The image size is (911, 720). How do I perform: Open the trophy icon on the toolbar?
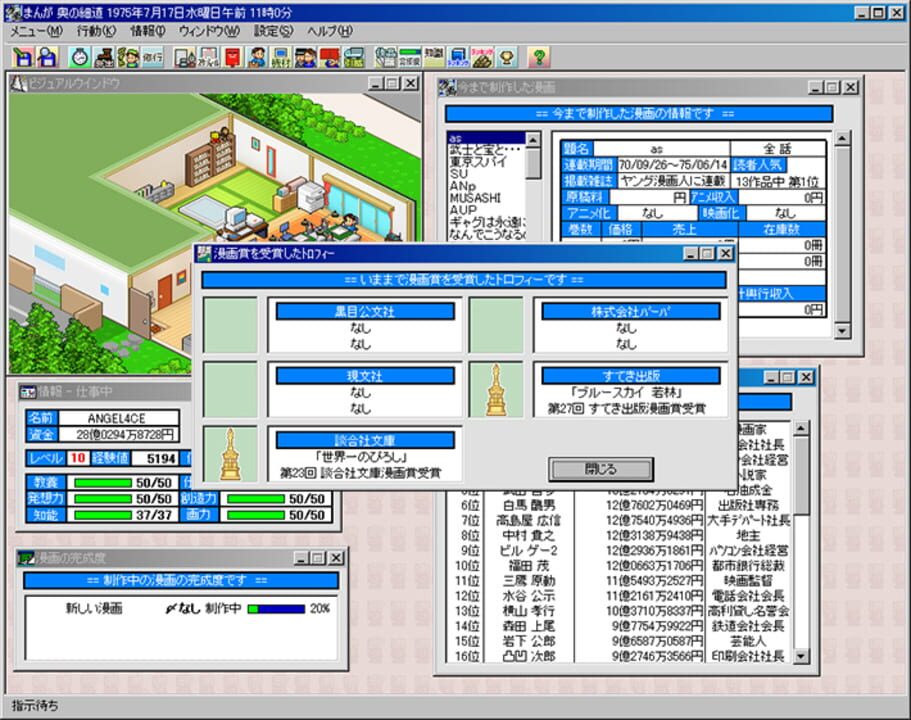pos(506,56)
